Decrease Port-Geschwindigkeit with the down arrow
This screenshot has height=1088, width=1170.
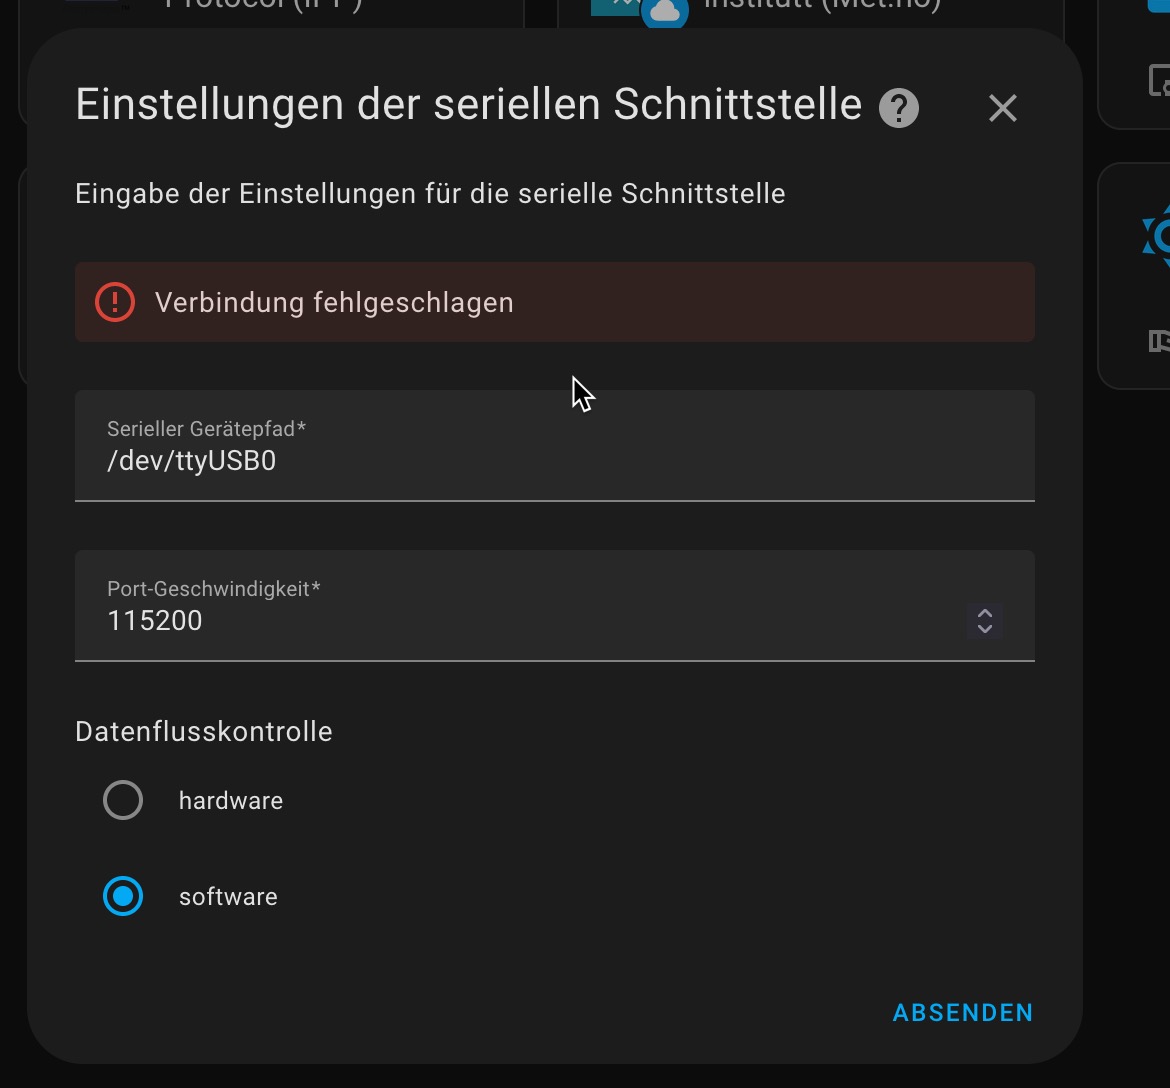pyautogui.click(x=984, y=631)
